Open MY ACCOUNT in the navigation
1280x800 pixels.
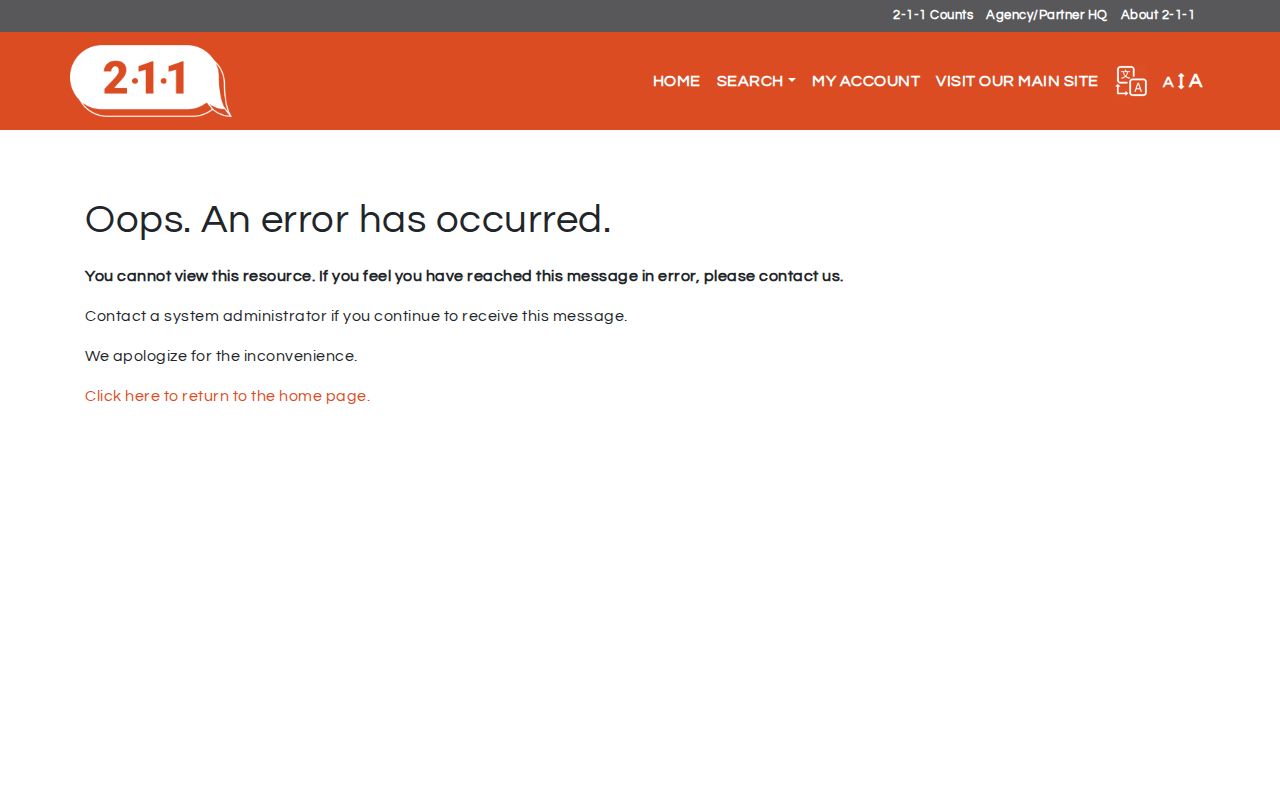[x=866, y=81]
